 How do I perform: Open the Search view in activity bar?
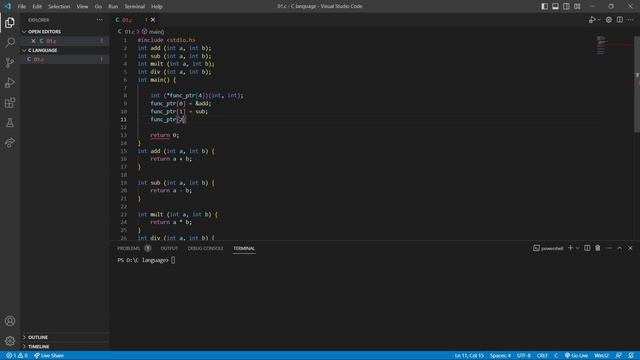pyautogui.click(x=10, y=42)
